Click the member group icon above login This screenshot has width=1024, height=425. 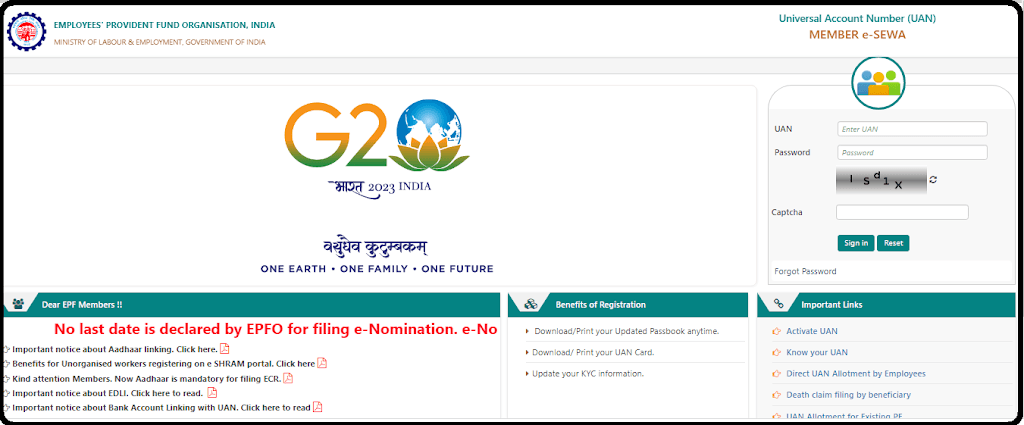coord(879,82)
